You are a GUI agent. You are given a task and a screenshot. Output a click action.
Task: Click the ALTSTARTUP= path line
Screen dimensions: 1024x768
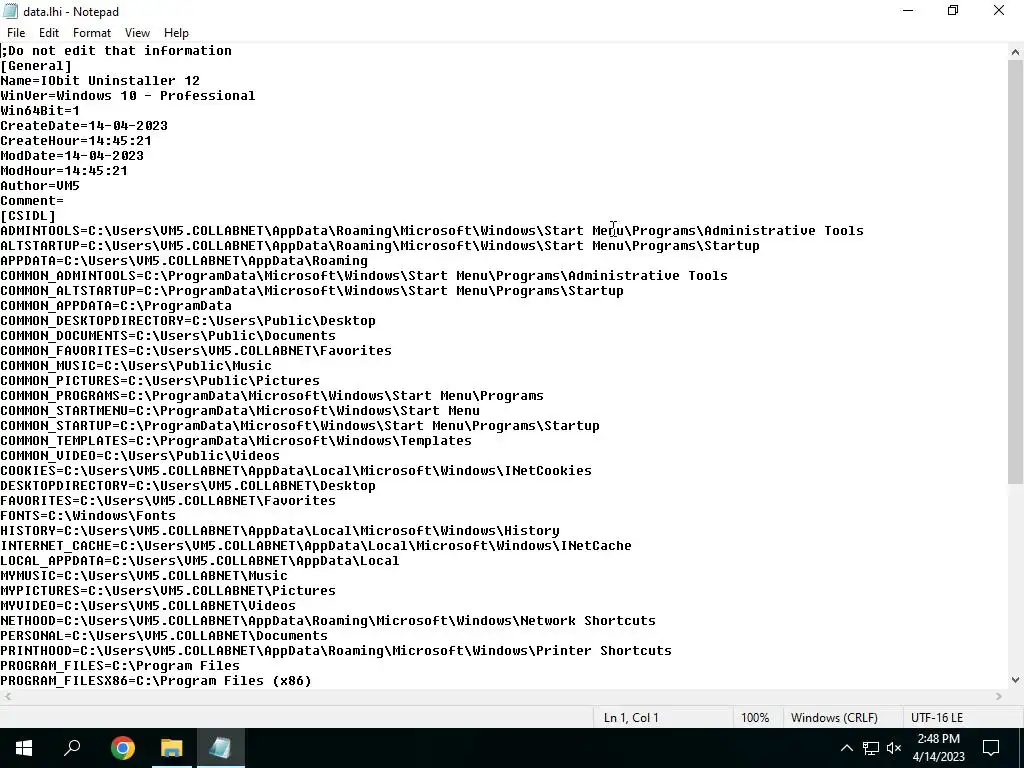(x=380, y=246)
